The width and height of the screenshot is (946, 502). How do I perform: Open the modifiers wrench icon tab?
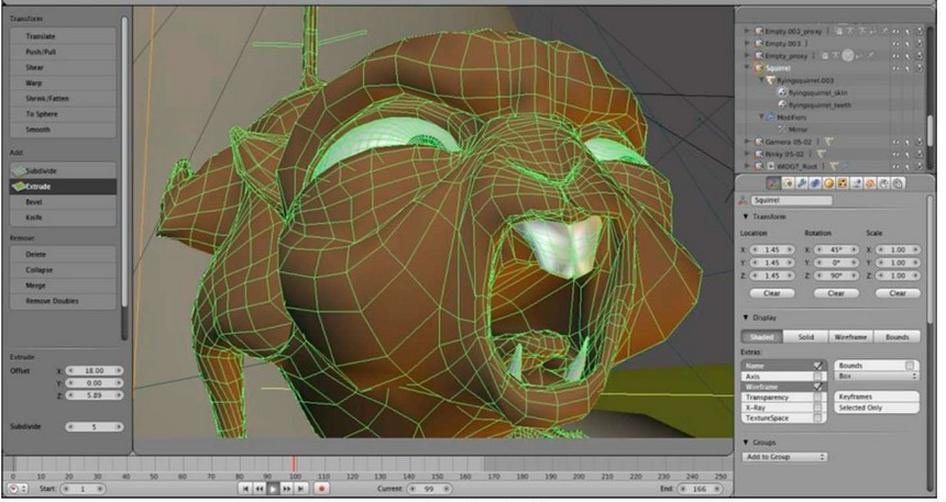(x=802, y=183)
